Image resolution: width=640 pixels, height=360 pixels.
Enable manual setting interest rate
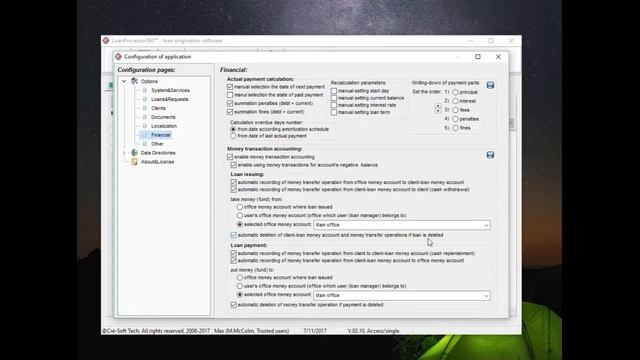[x=334, y=105]
